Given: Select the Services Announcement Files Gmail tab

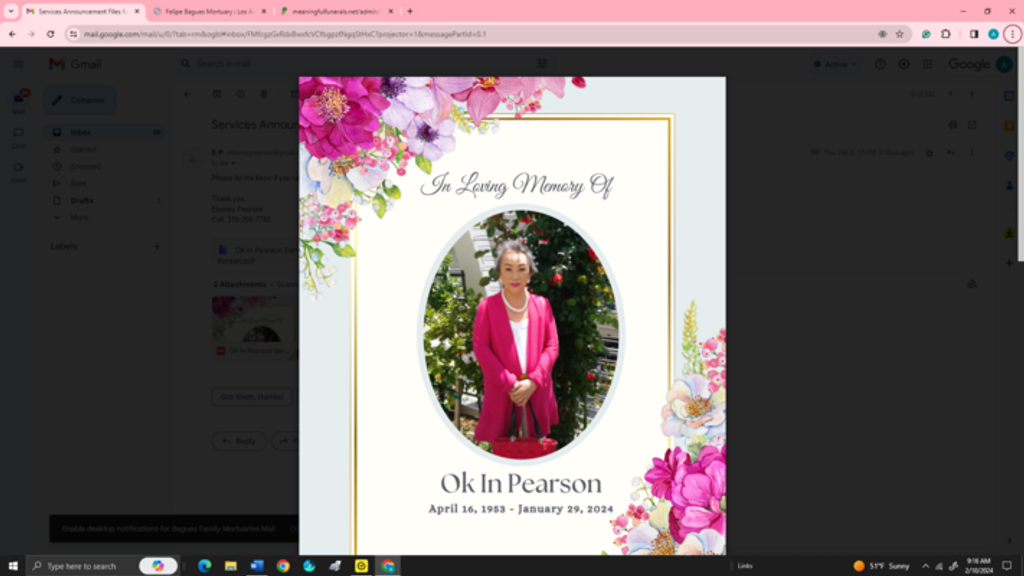Looking at the screenshot, I should tap(82, 11).
